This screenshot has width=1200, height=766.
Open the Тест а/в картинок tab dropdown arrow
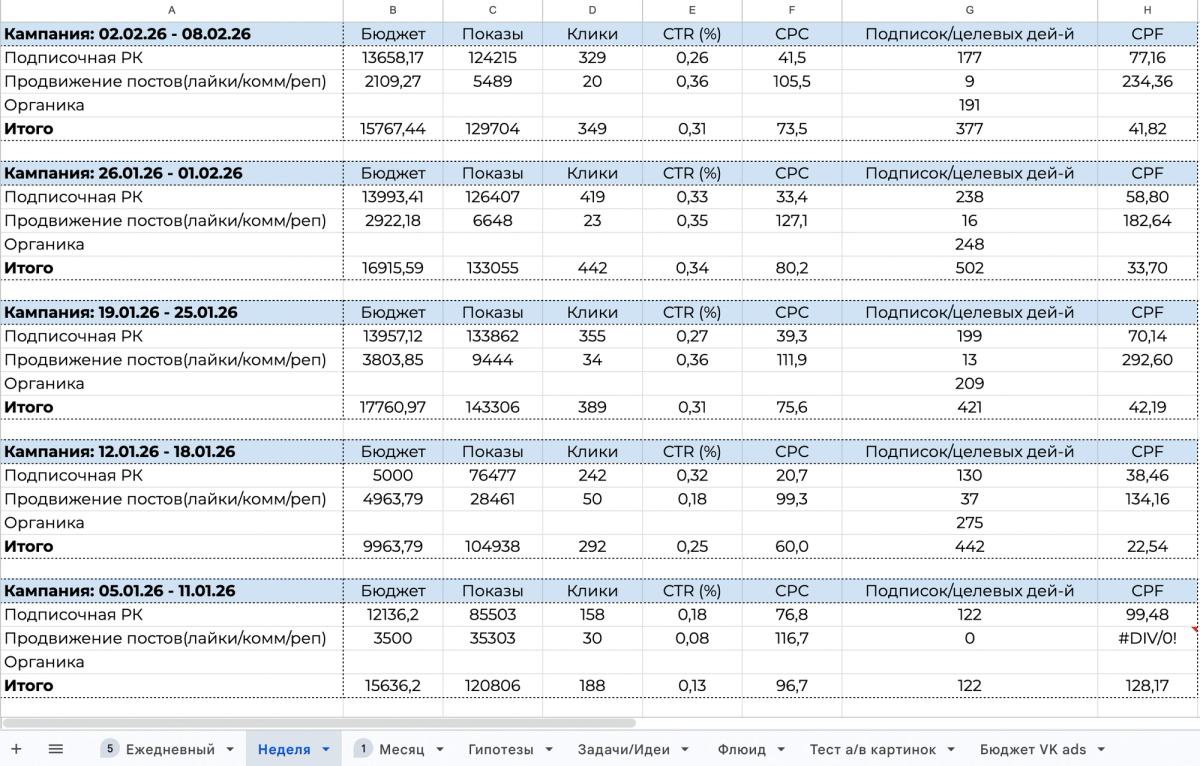(951, 749)
